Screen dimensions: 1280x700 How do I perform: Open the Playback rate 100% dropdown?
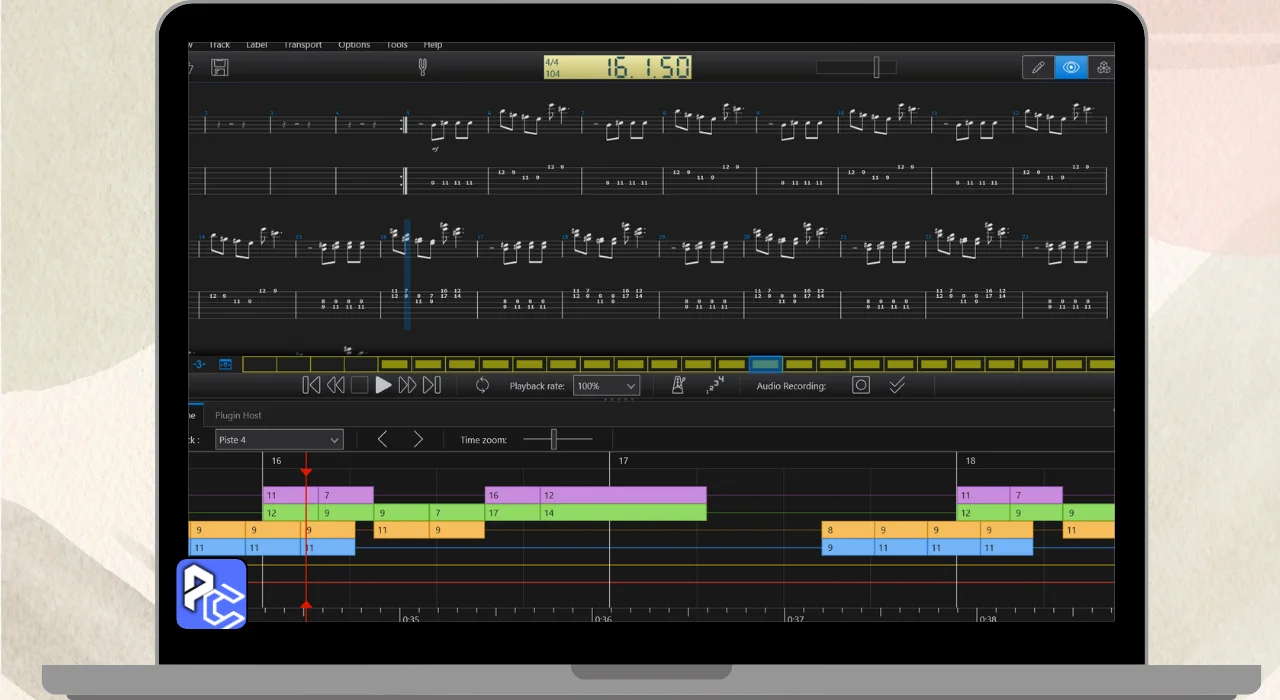(606, 386)
